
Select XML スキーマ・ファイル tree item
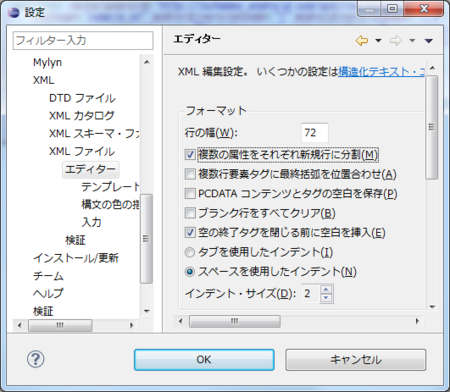[x=94, y=134]
